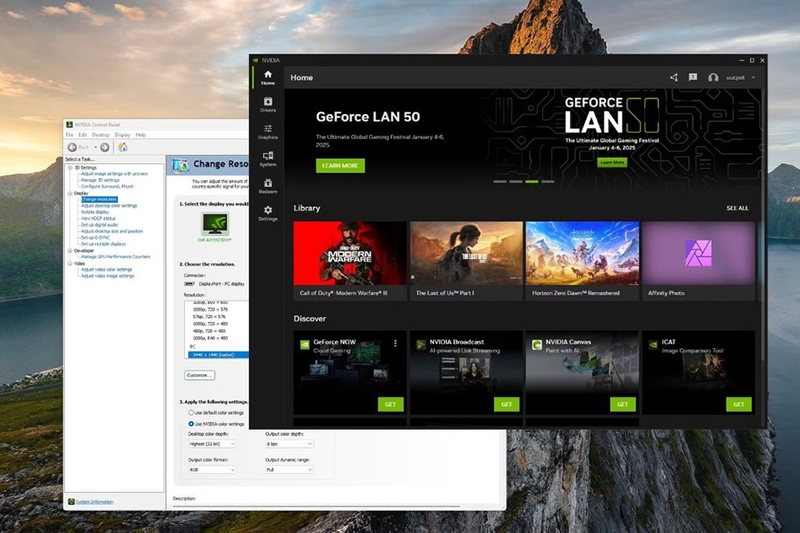Image resolution: width=800 pixels, height=533 pixels.
Task: Click the green LEARN MORE button
Action: (x=340, y=166)
